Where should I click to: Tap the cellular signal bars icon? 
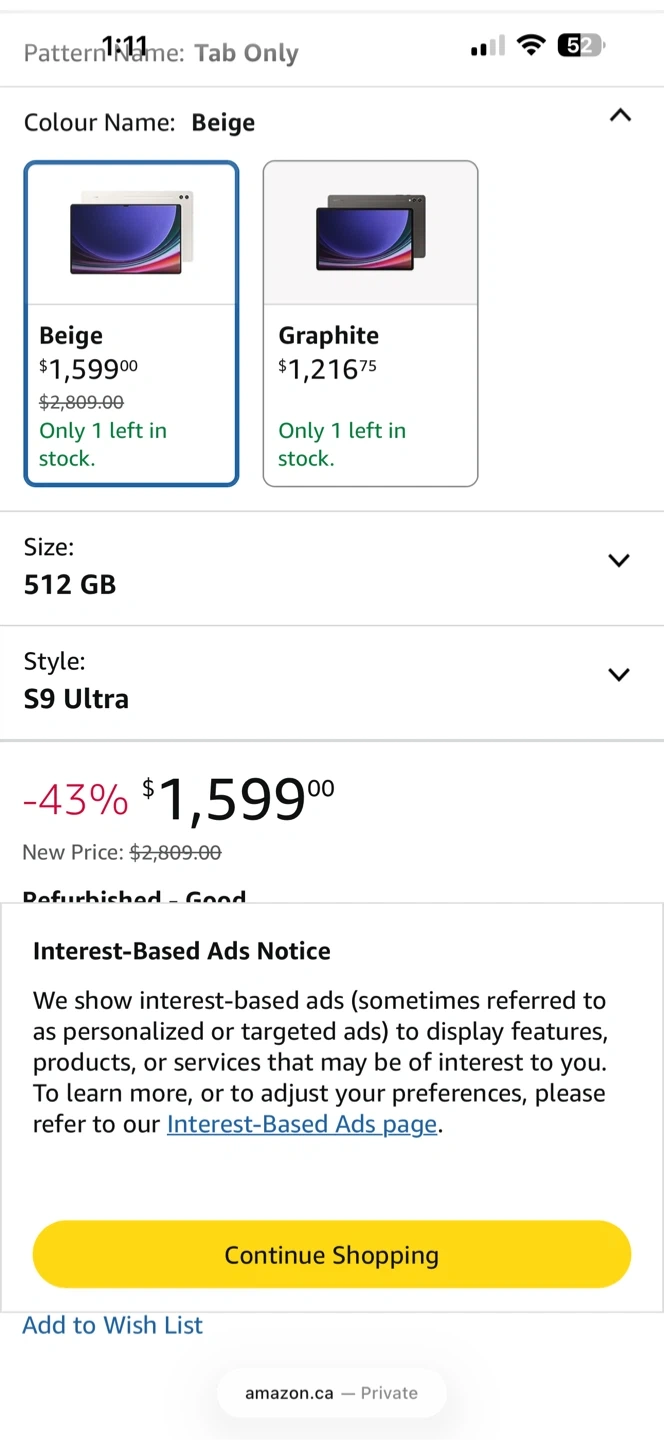click(x=487, y=46)
